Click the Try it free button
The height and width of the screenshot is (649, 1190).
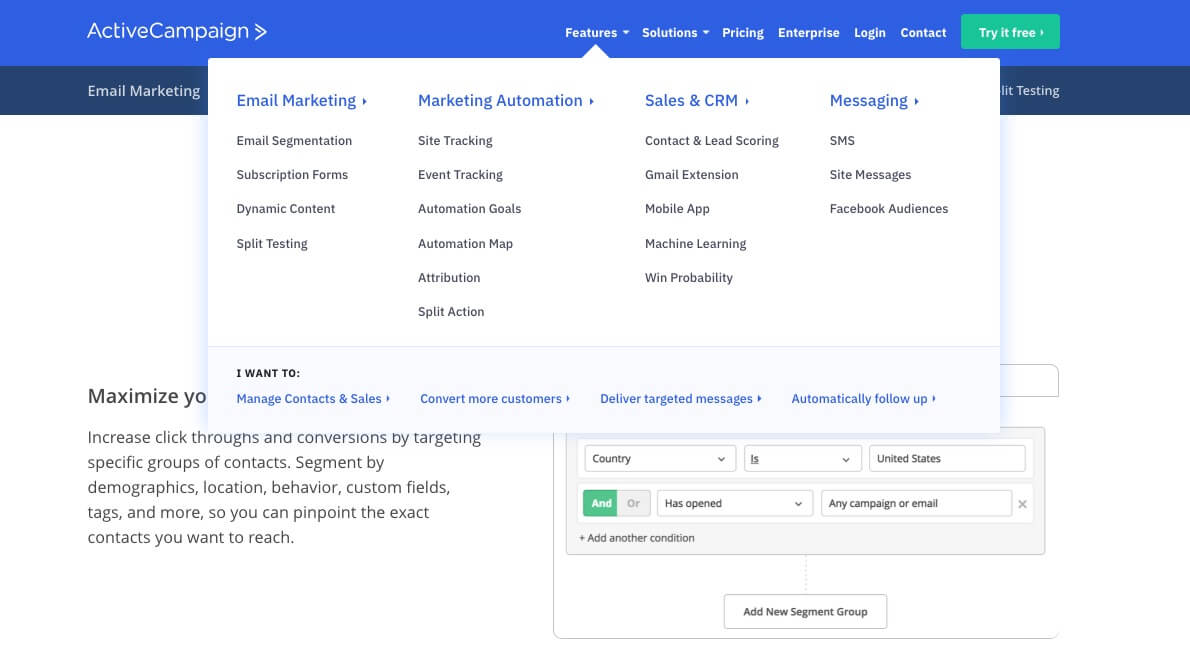(x=1010, y=32)
